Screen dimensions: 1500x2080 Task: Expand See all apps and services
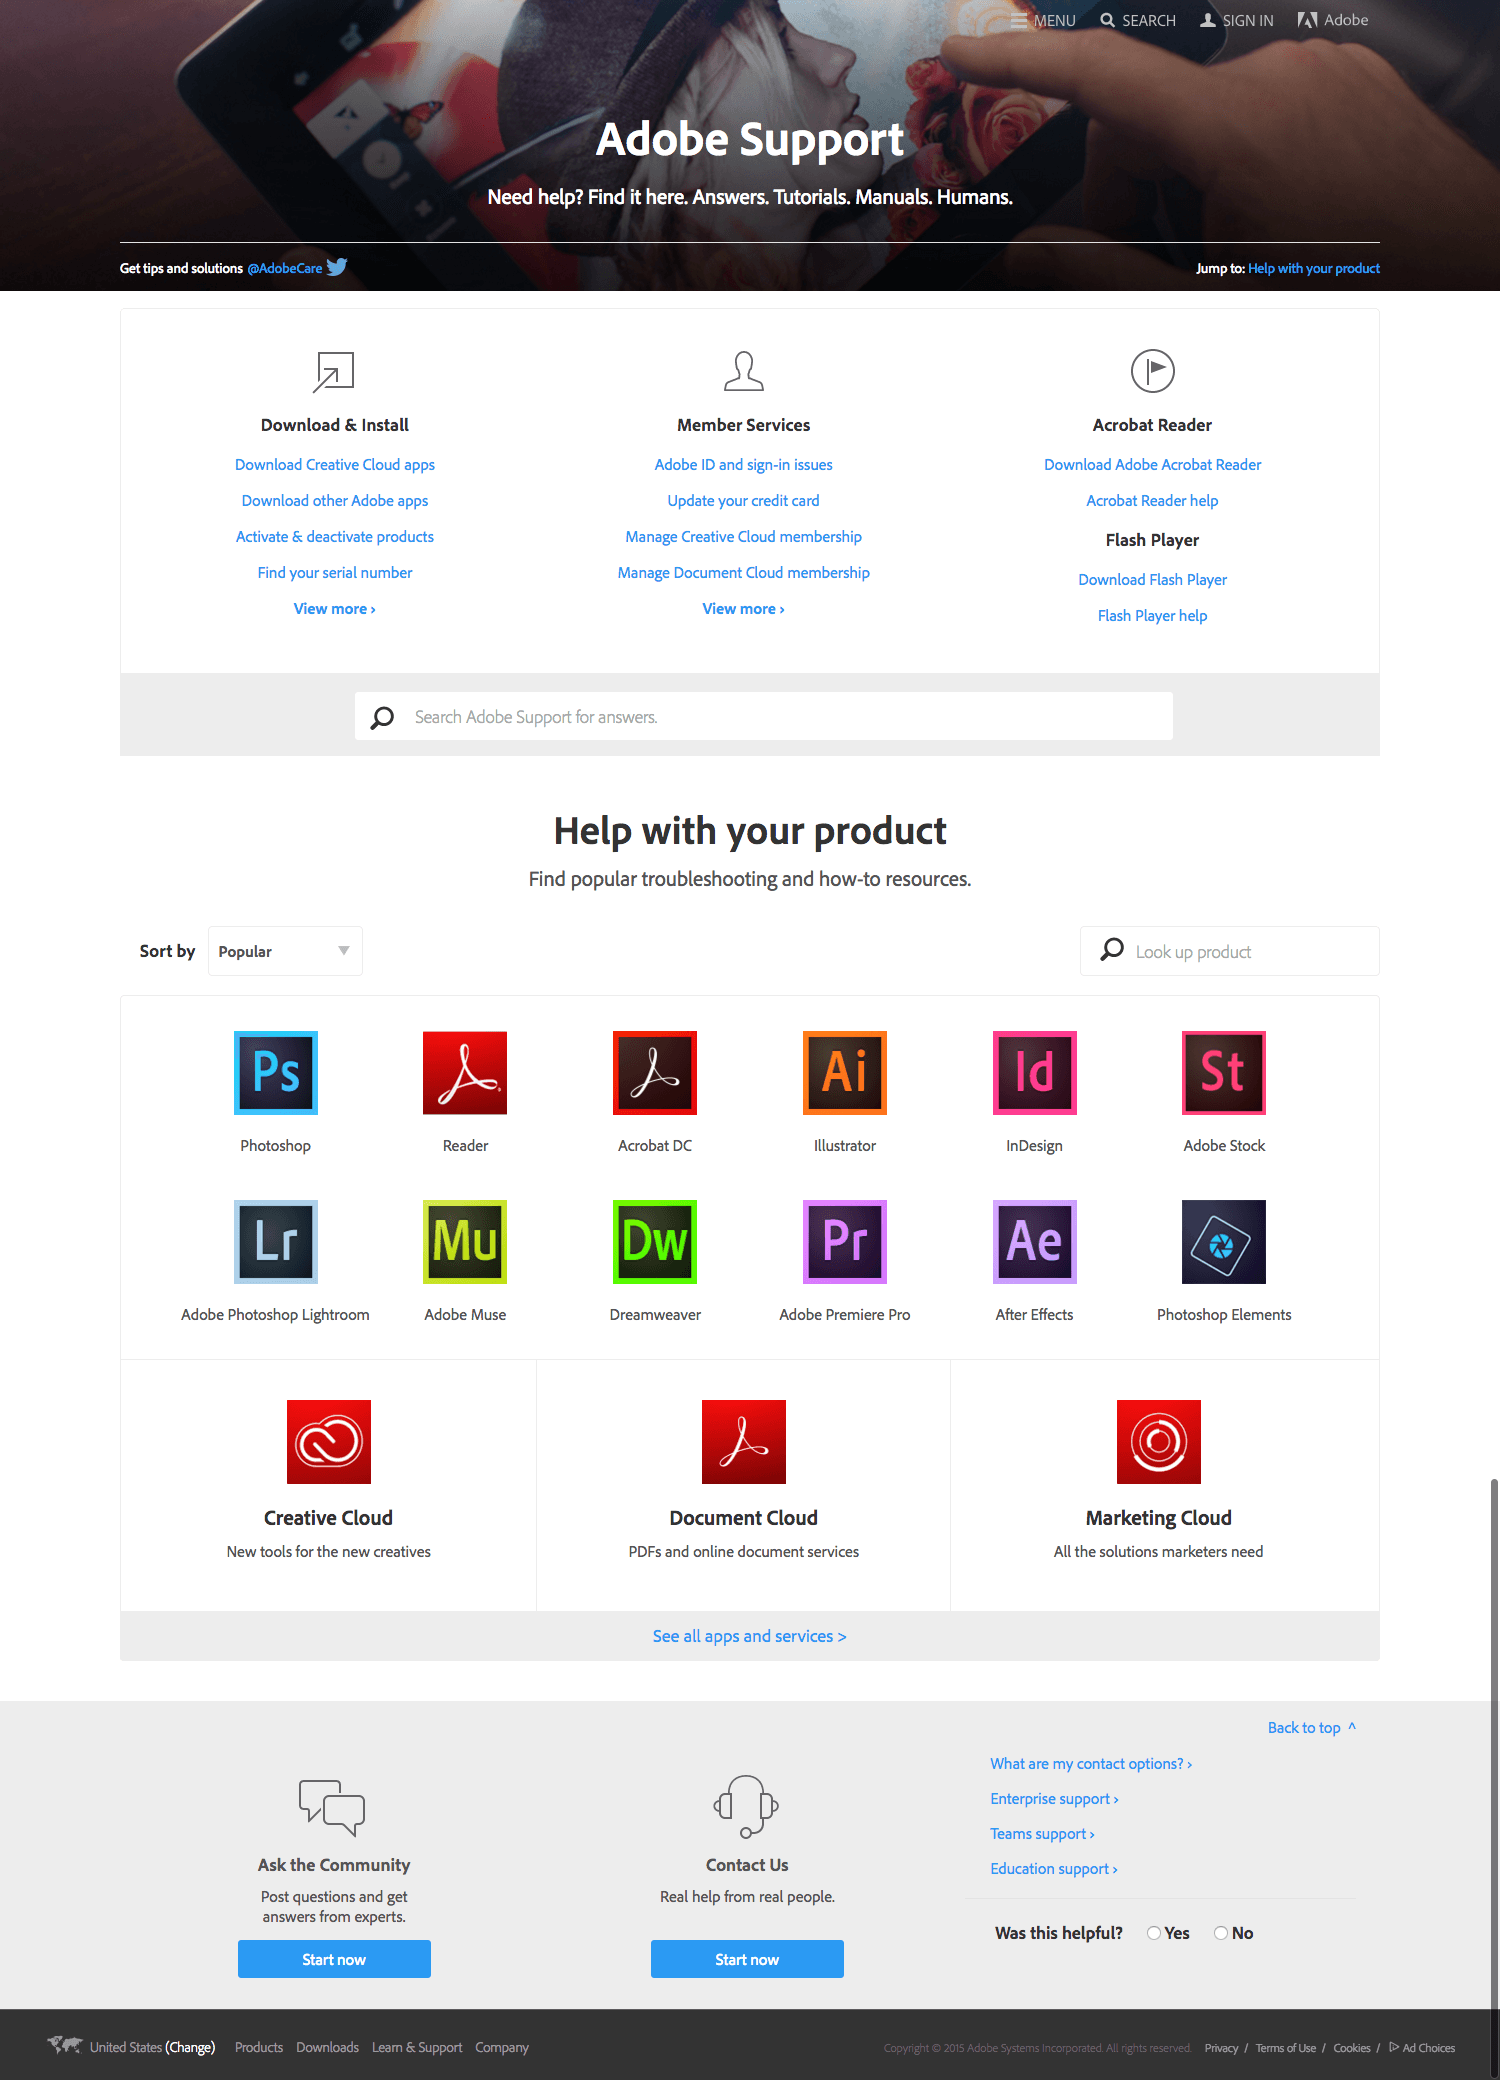(750, 1636)
